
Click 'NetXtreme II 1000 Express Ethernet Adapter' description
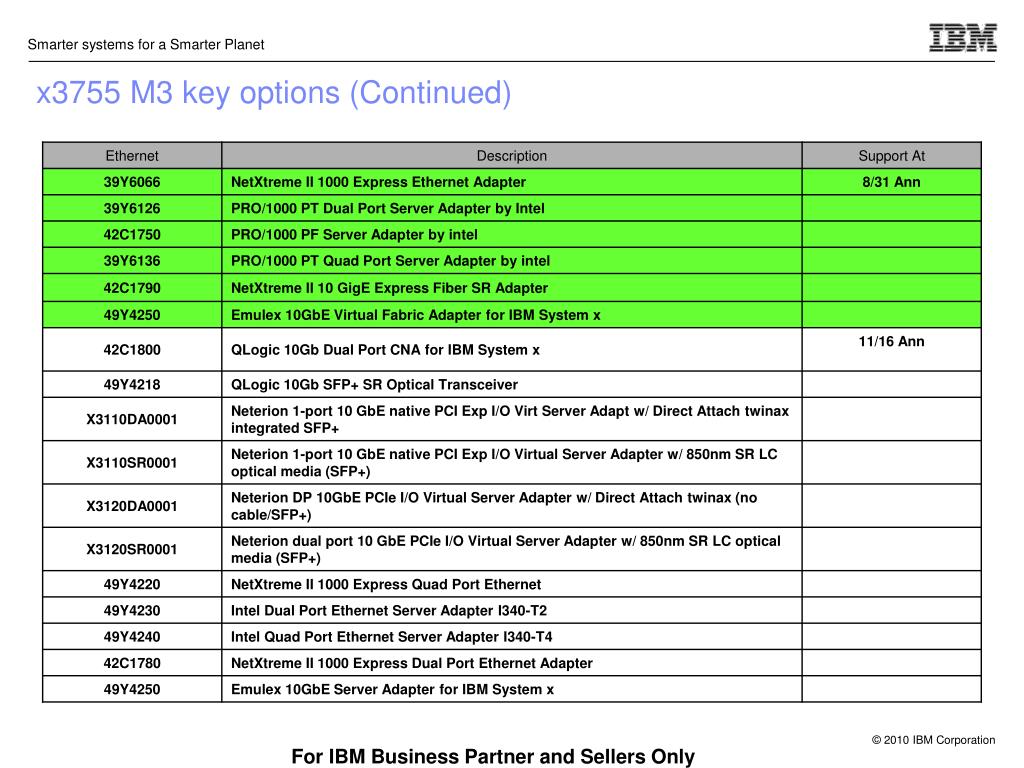point(378,182)
